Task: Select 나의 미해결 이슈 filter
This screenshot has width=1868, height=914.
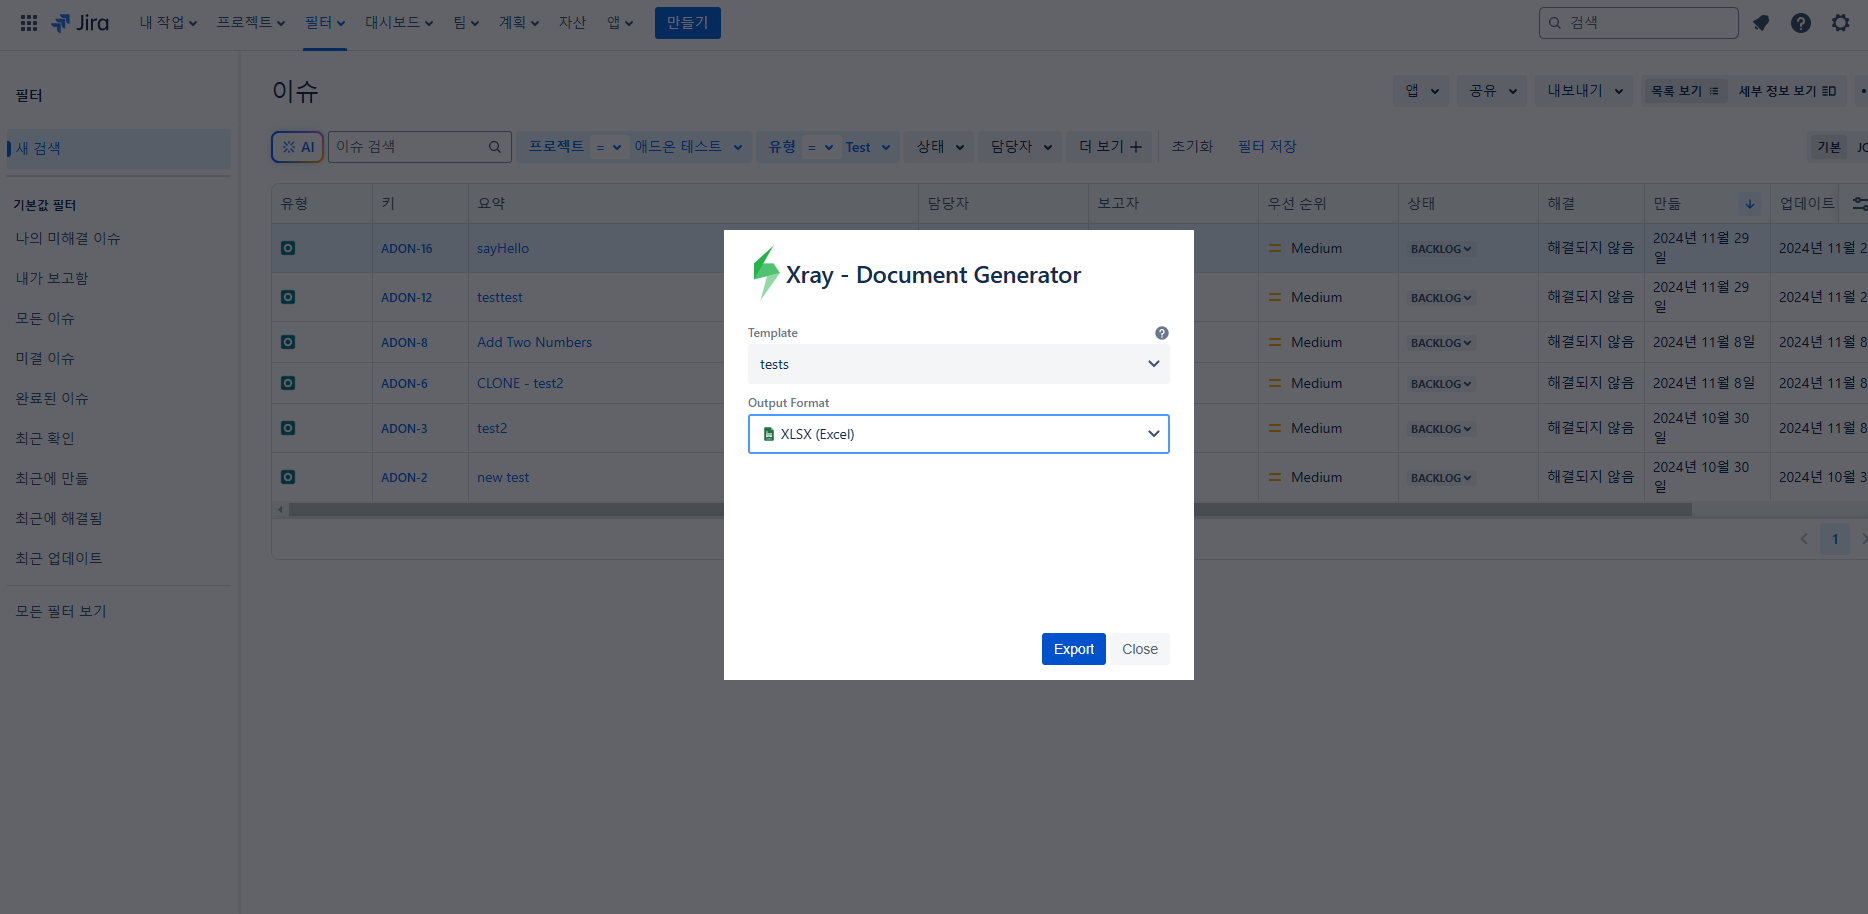Action: (67, 238)
